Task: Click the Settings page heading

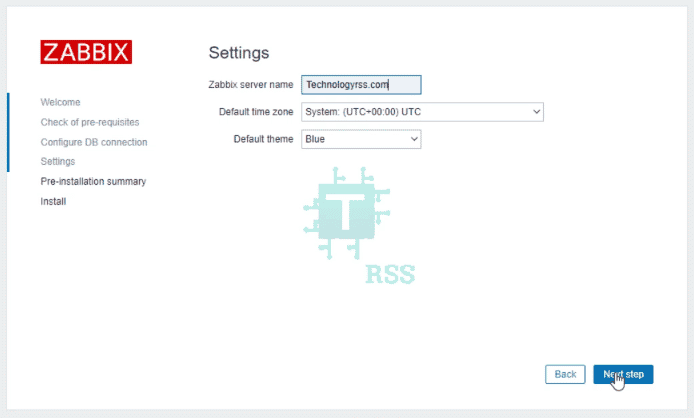Action: click(239, 53)
